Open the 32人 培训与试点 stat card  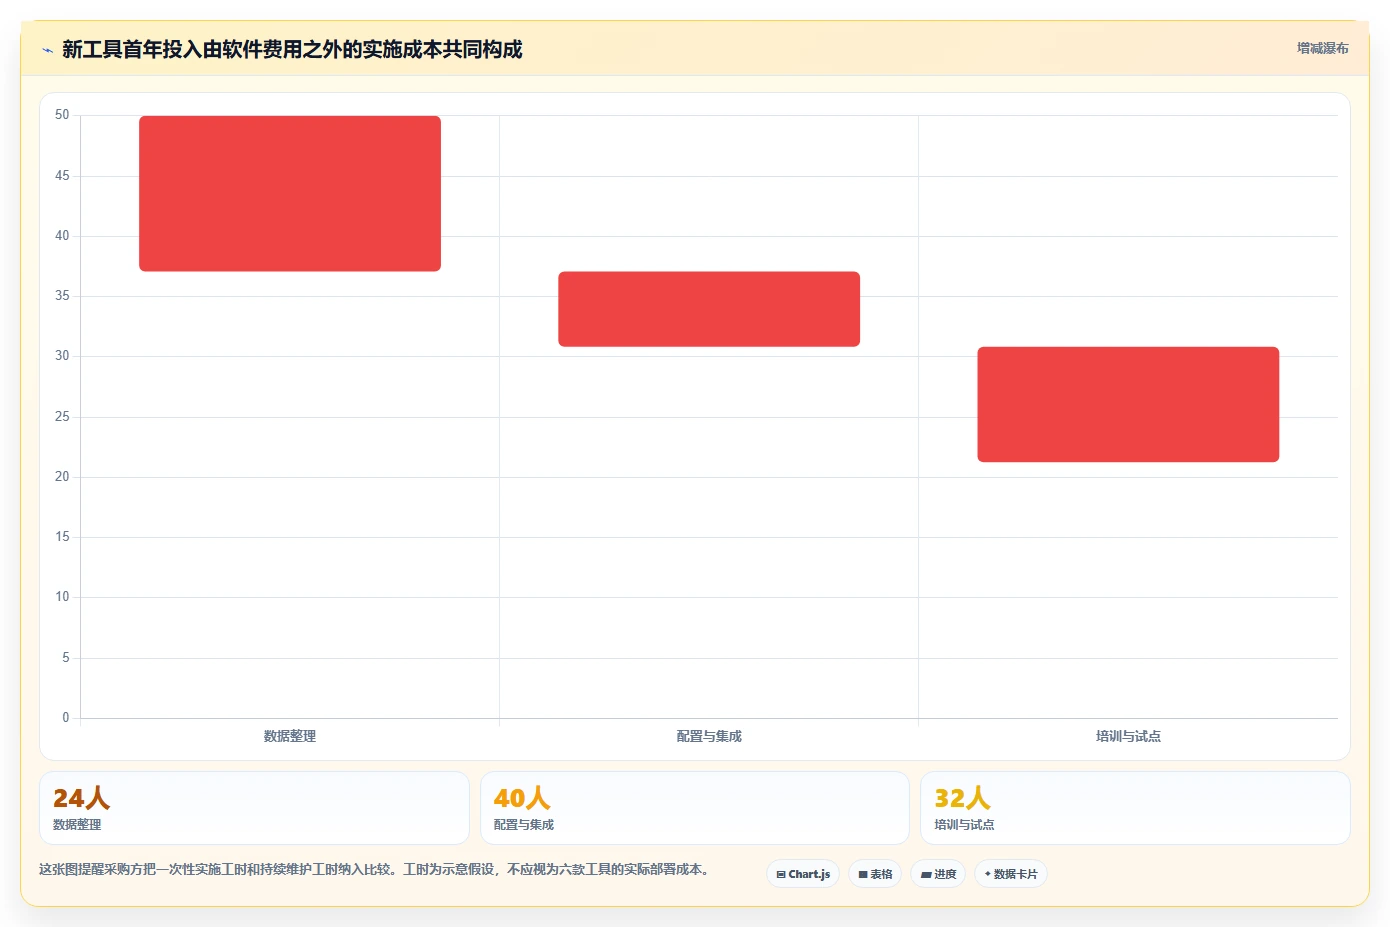coord(1135,808)
